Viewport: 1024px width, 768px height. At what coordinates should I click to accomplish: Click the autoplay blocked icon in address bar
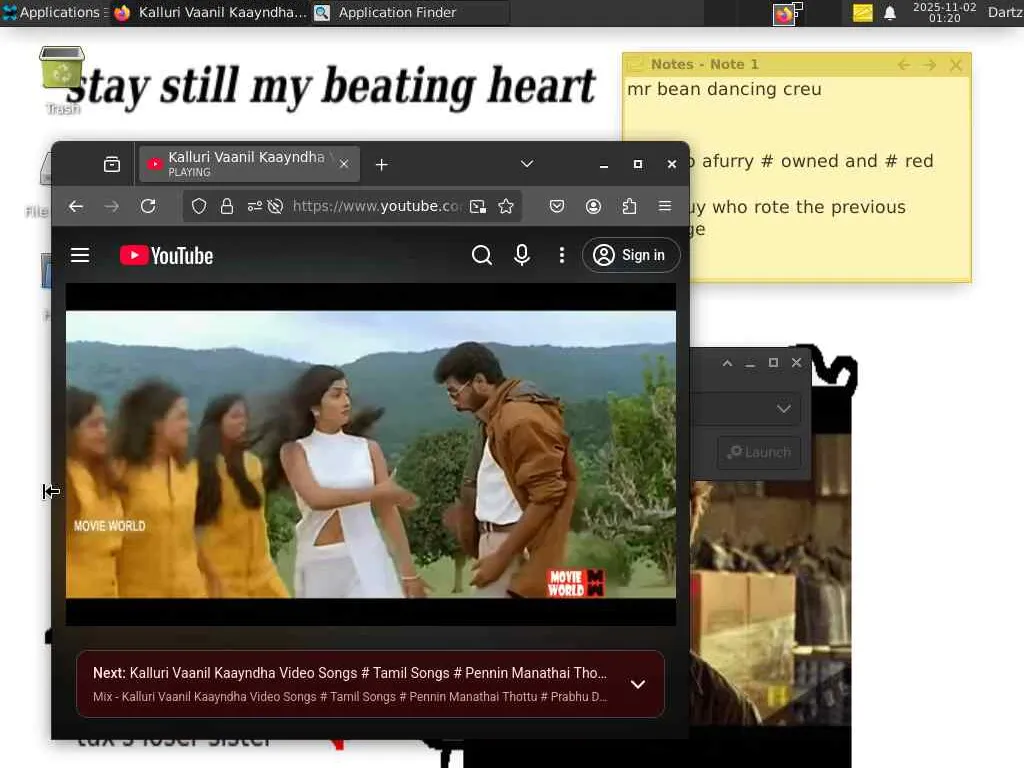point(276,206)
